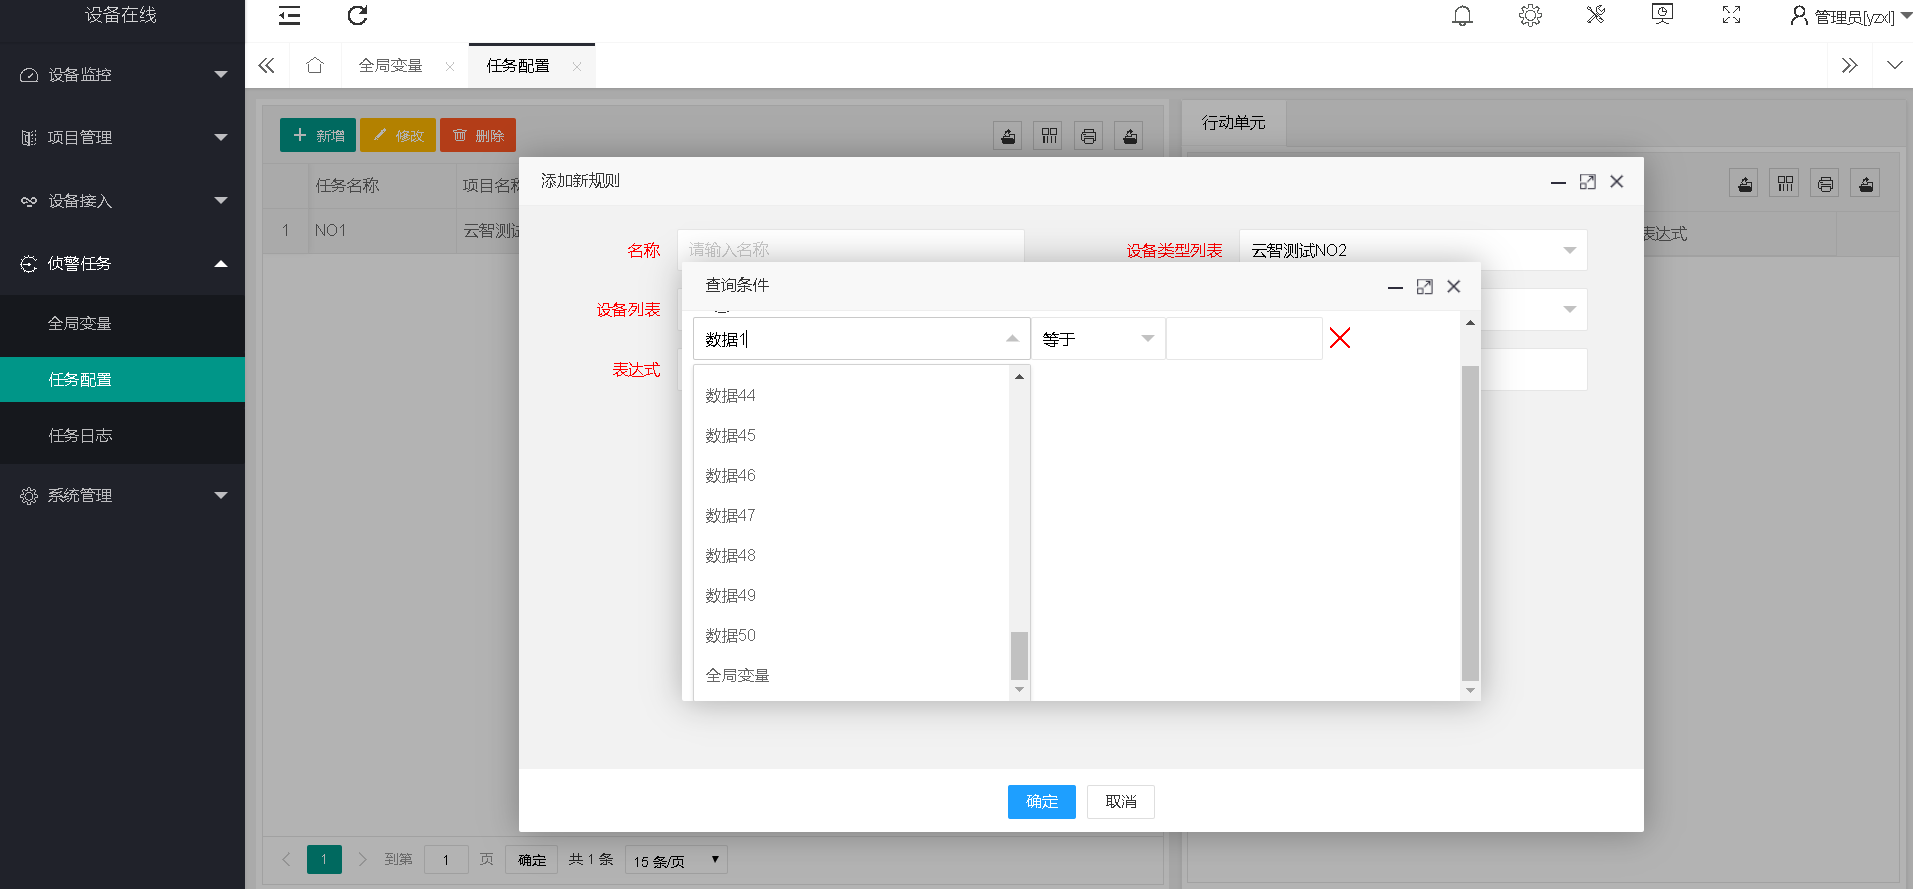Open the 设备类型列表 dropdown showing 云智测试NO2
Viewport: 1913px width, 889px height.
pos(1413,250)
